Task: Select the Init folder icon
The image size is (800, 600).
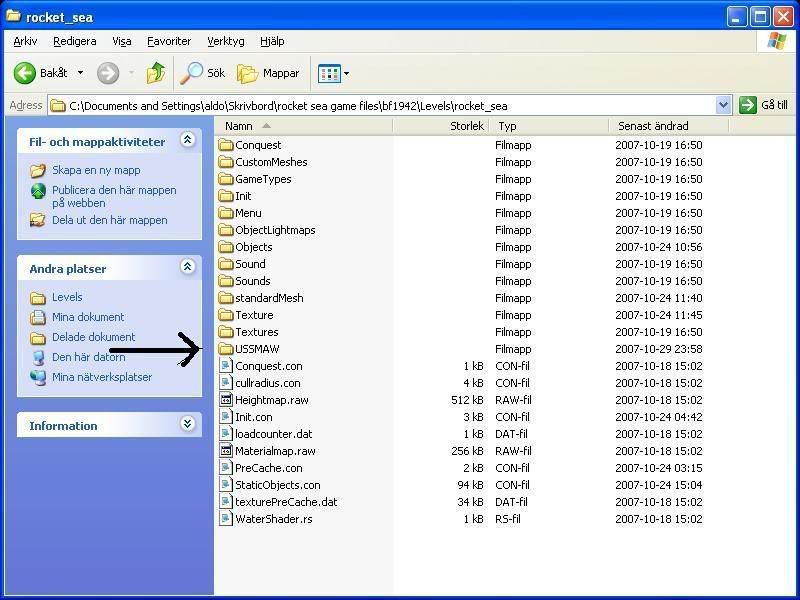Action: (x=226, y=196)
